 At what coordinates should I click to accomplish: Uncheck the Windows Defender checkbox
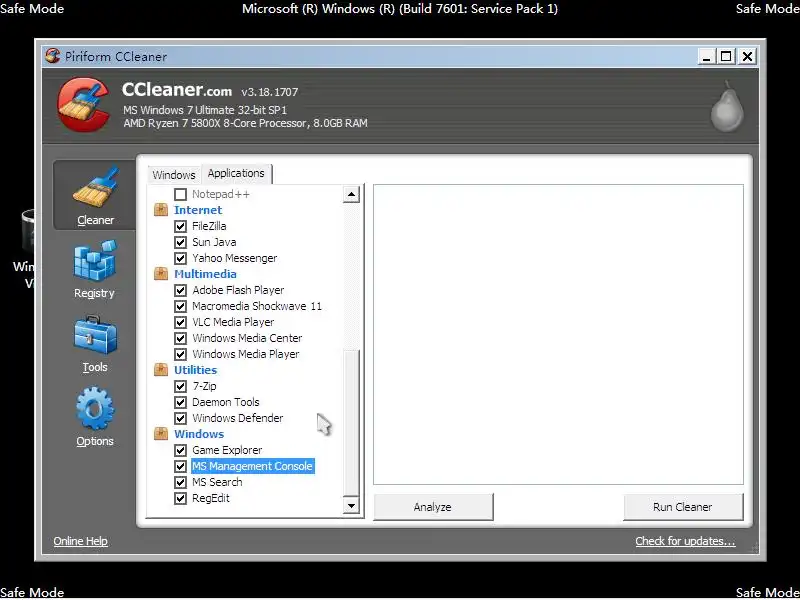[x=180, y=418]
